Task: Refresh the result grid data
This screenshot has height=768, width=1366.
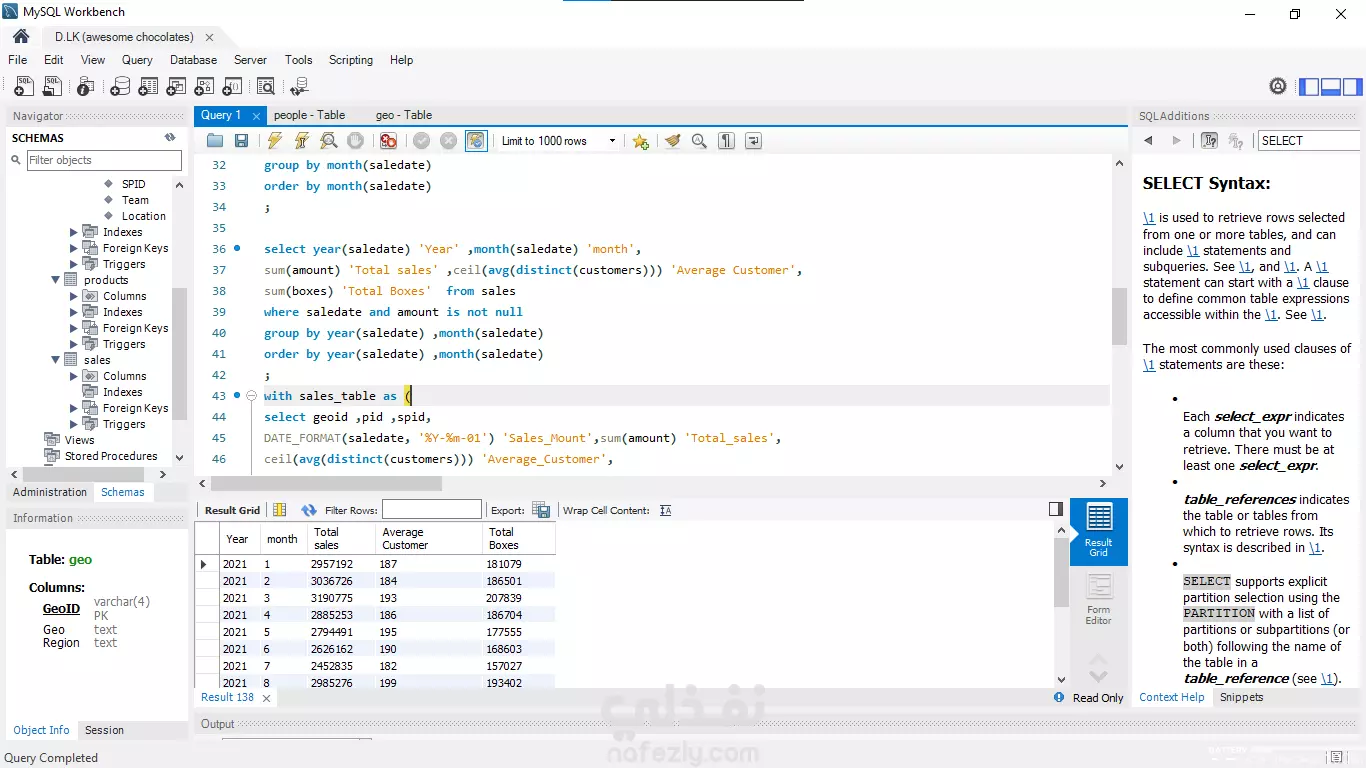Action: (x=309, y=510)
